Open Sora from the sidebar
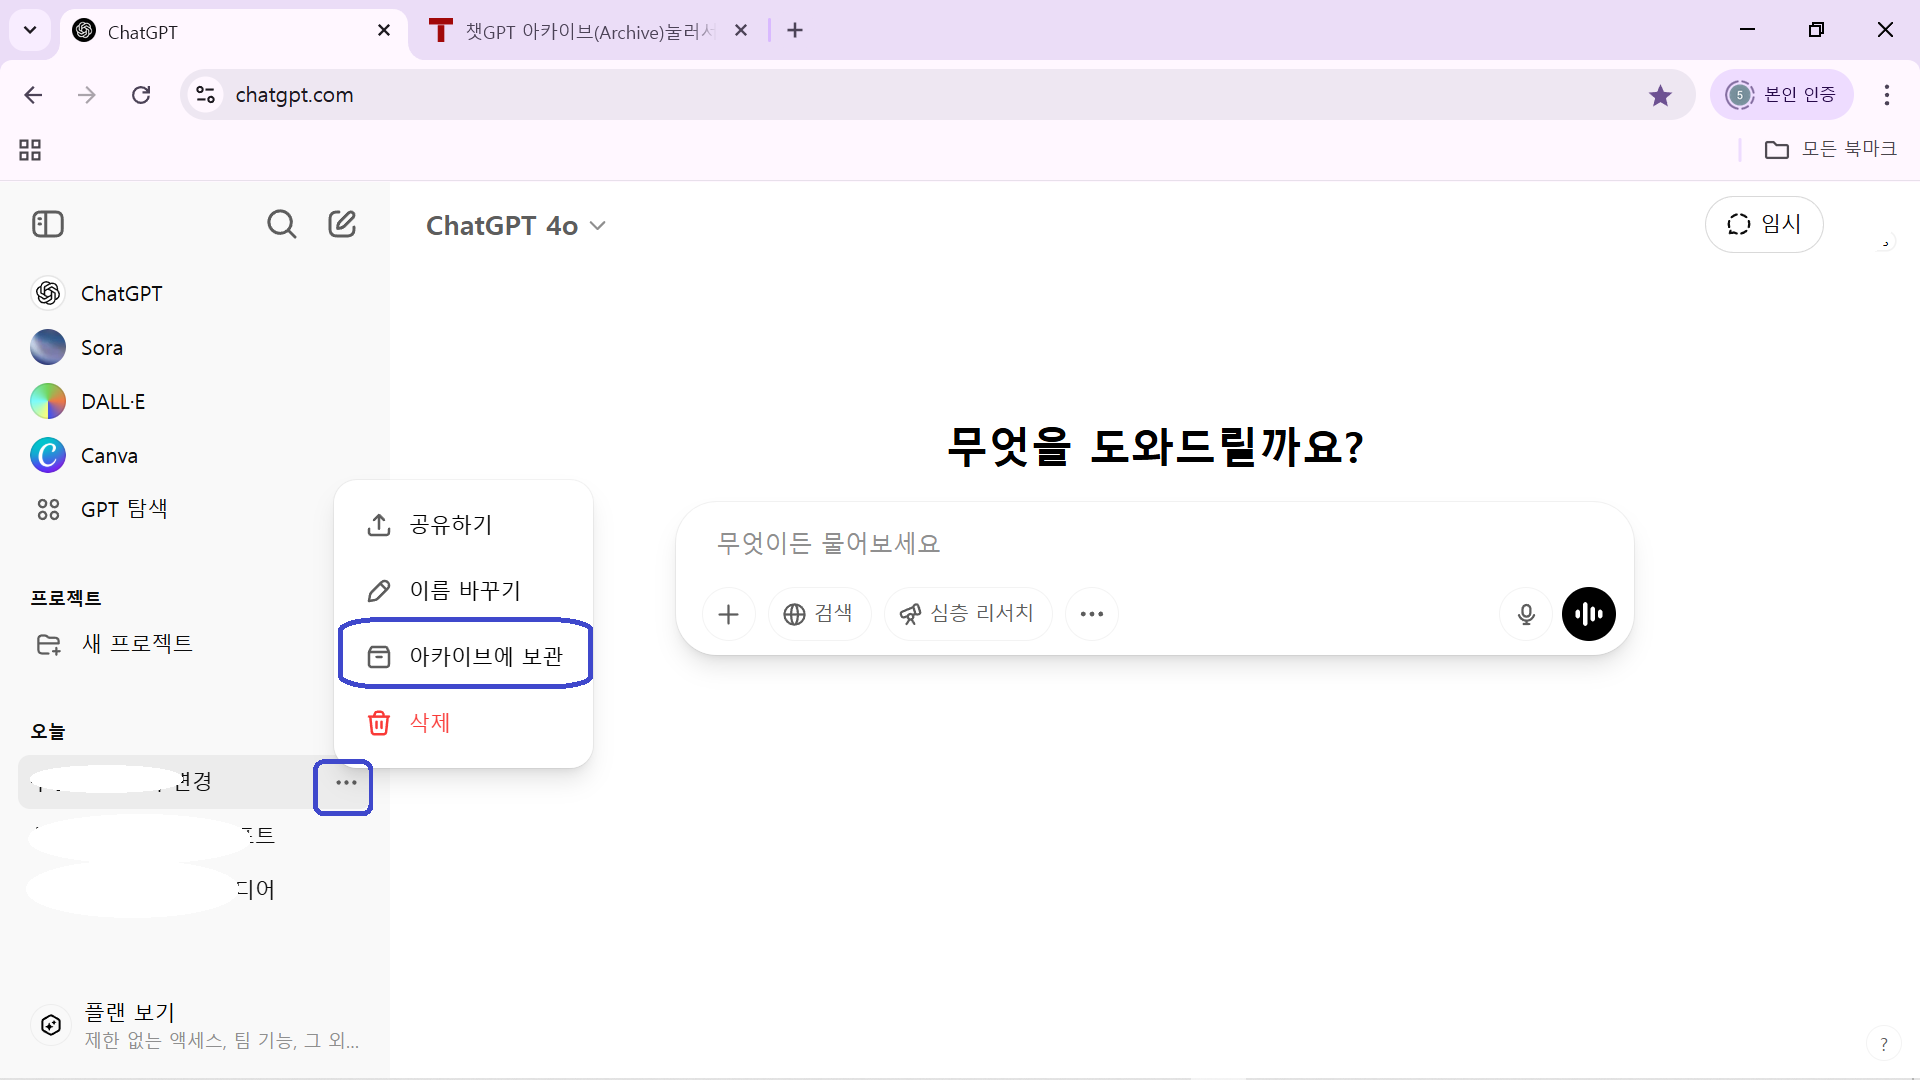The height and width of the screenshot is (1080, 1920). 101,348
